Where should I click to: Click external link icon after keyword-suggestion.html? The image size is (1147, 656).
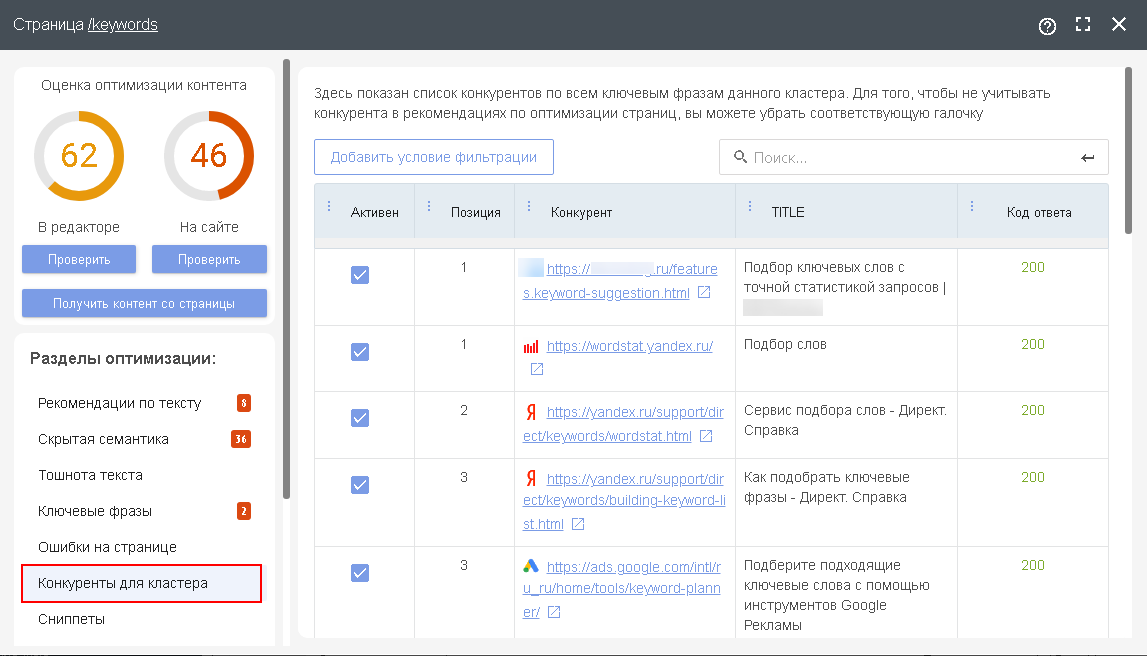point(704,293)
